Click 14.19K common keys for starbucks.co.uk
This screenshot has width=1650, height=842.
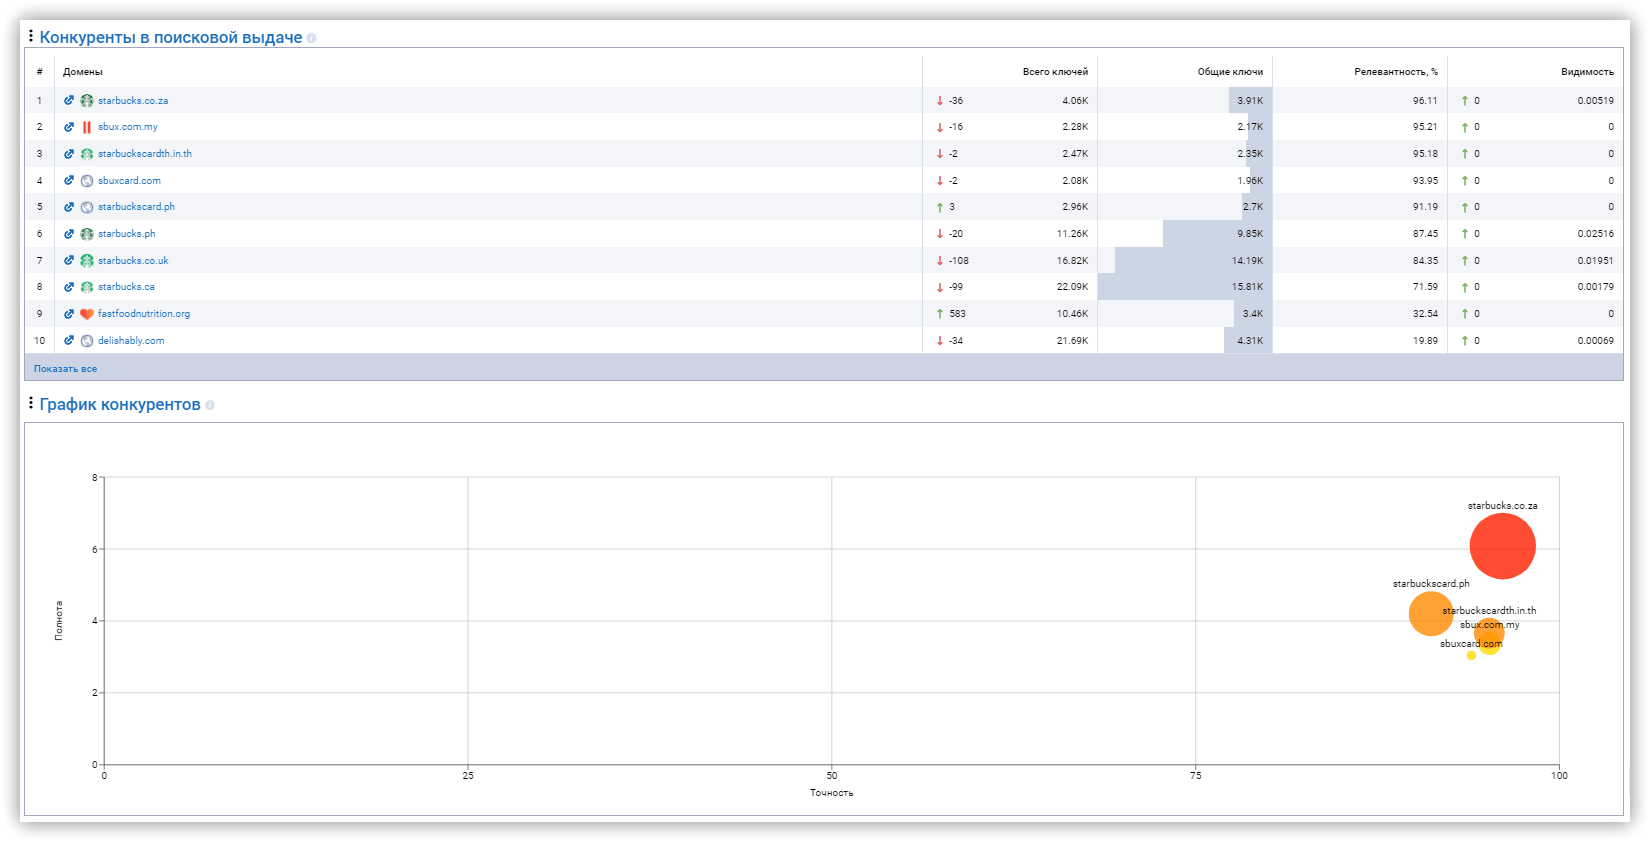(x=1247, y=261)
